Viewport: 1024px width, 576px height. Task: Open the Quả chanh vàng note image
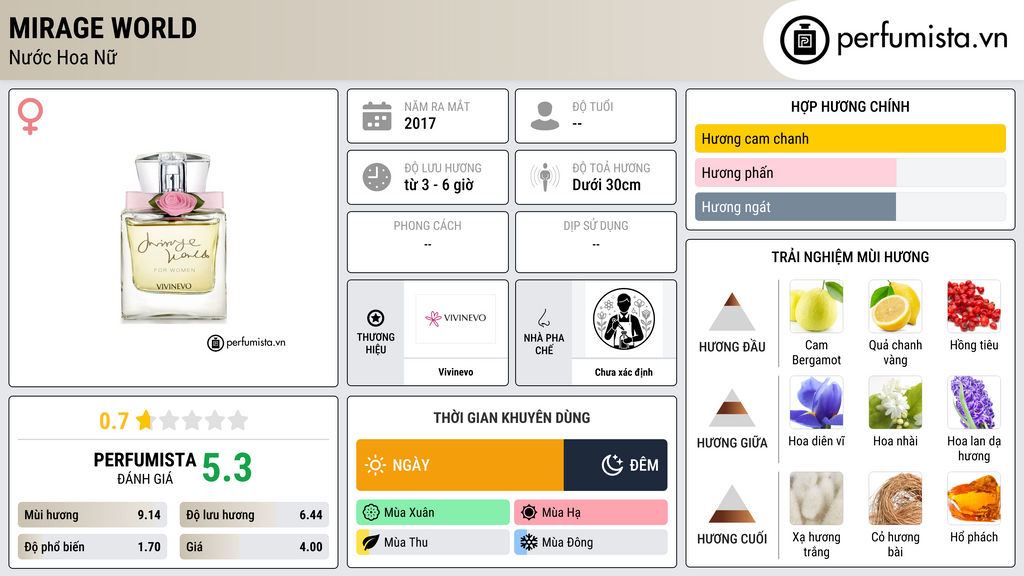(895, 306)
